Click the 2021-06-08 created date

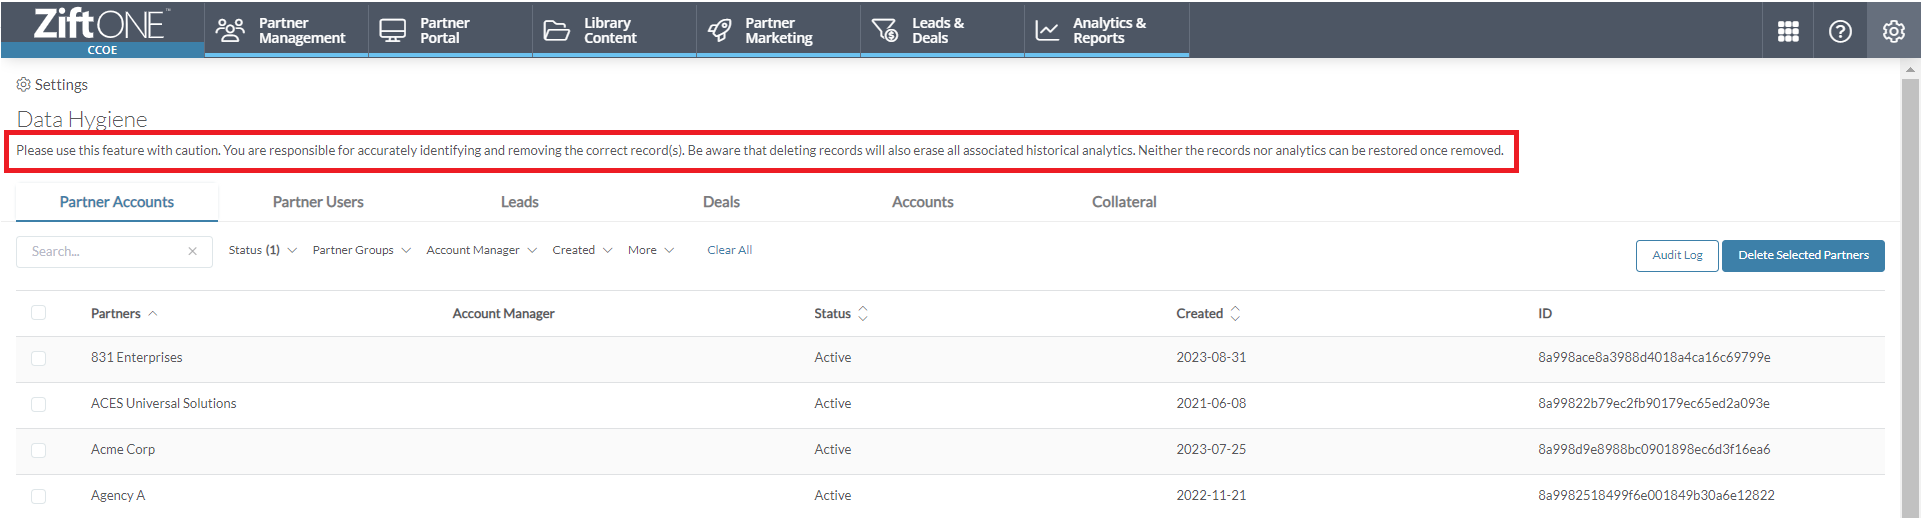click(x=1211, y=404)
